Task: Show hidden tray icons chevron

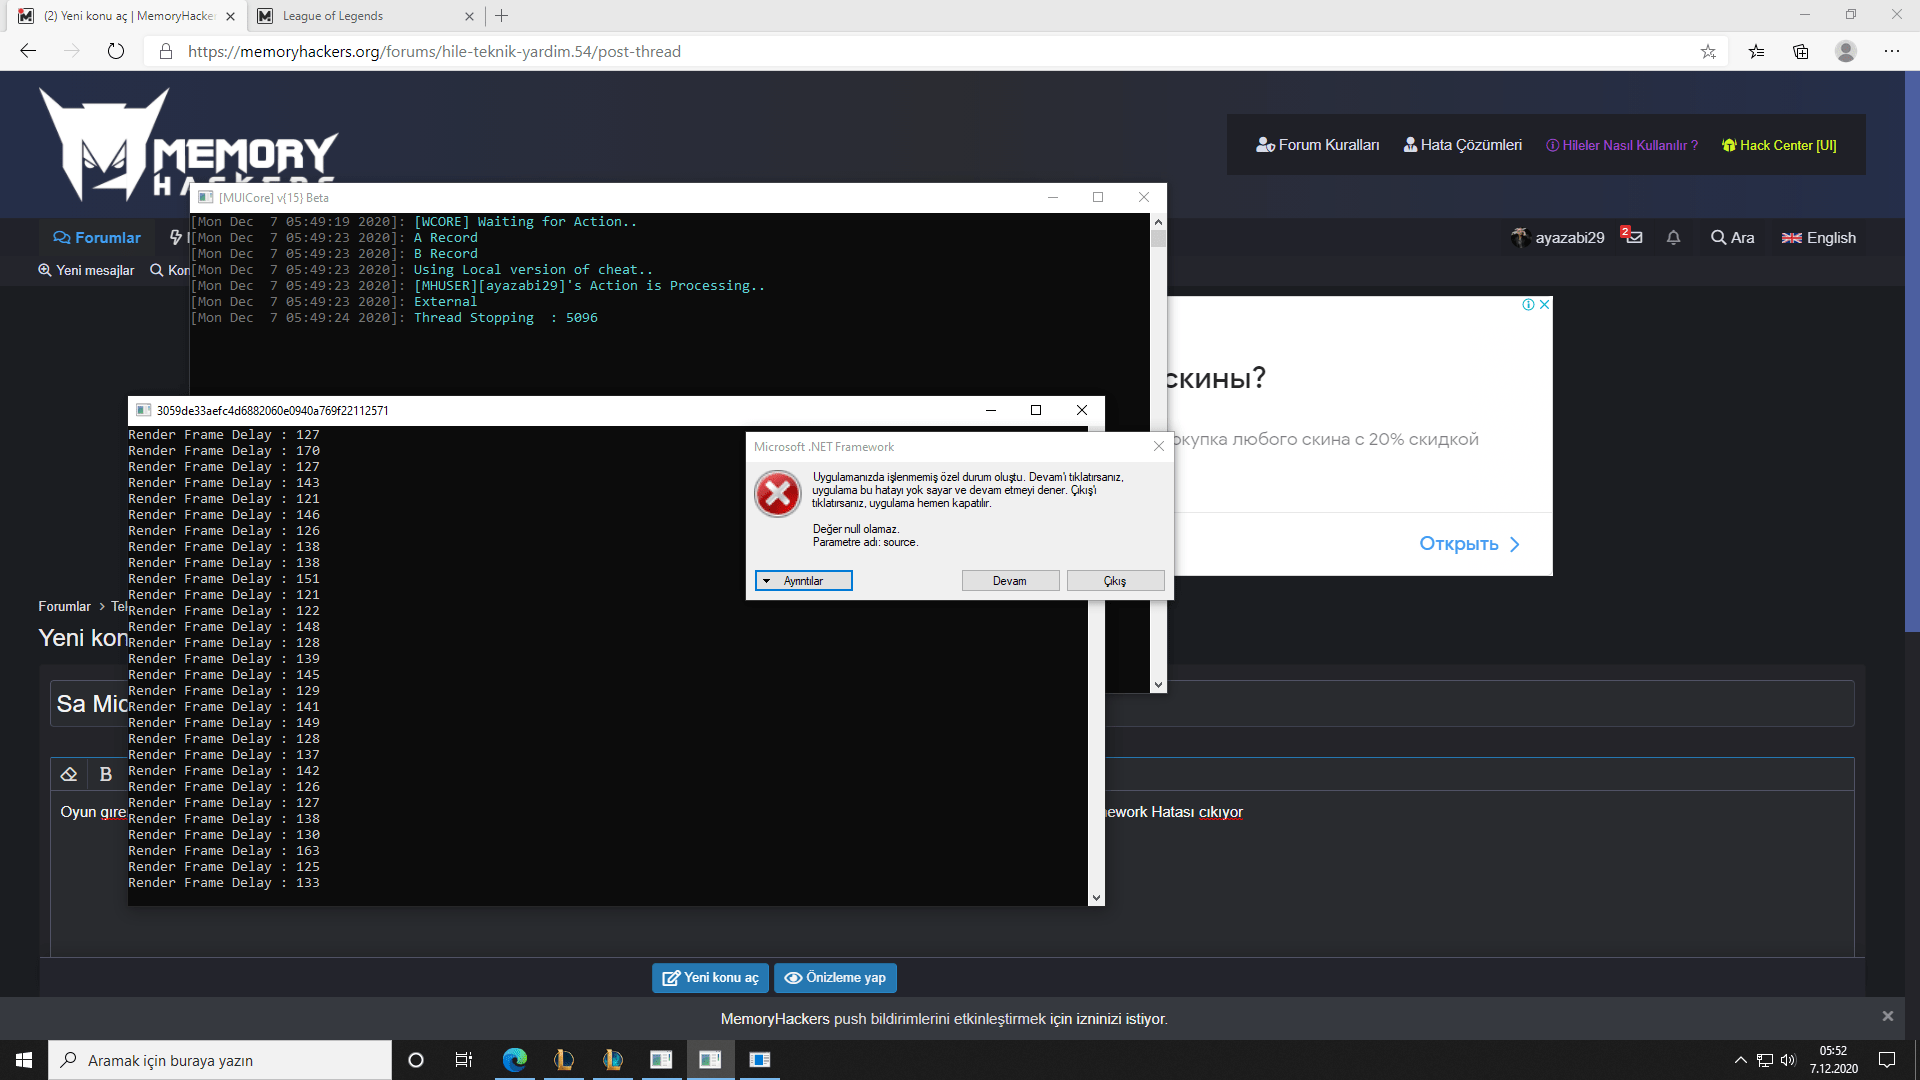Action: point(1740,1060)
